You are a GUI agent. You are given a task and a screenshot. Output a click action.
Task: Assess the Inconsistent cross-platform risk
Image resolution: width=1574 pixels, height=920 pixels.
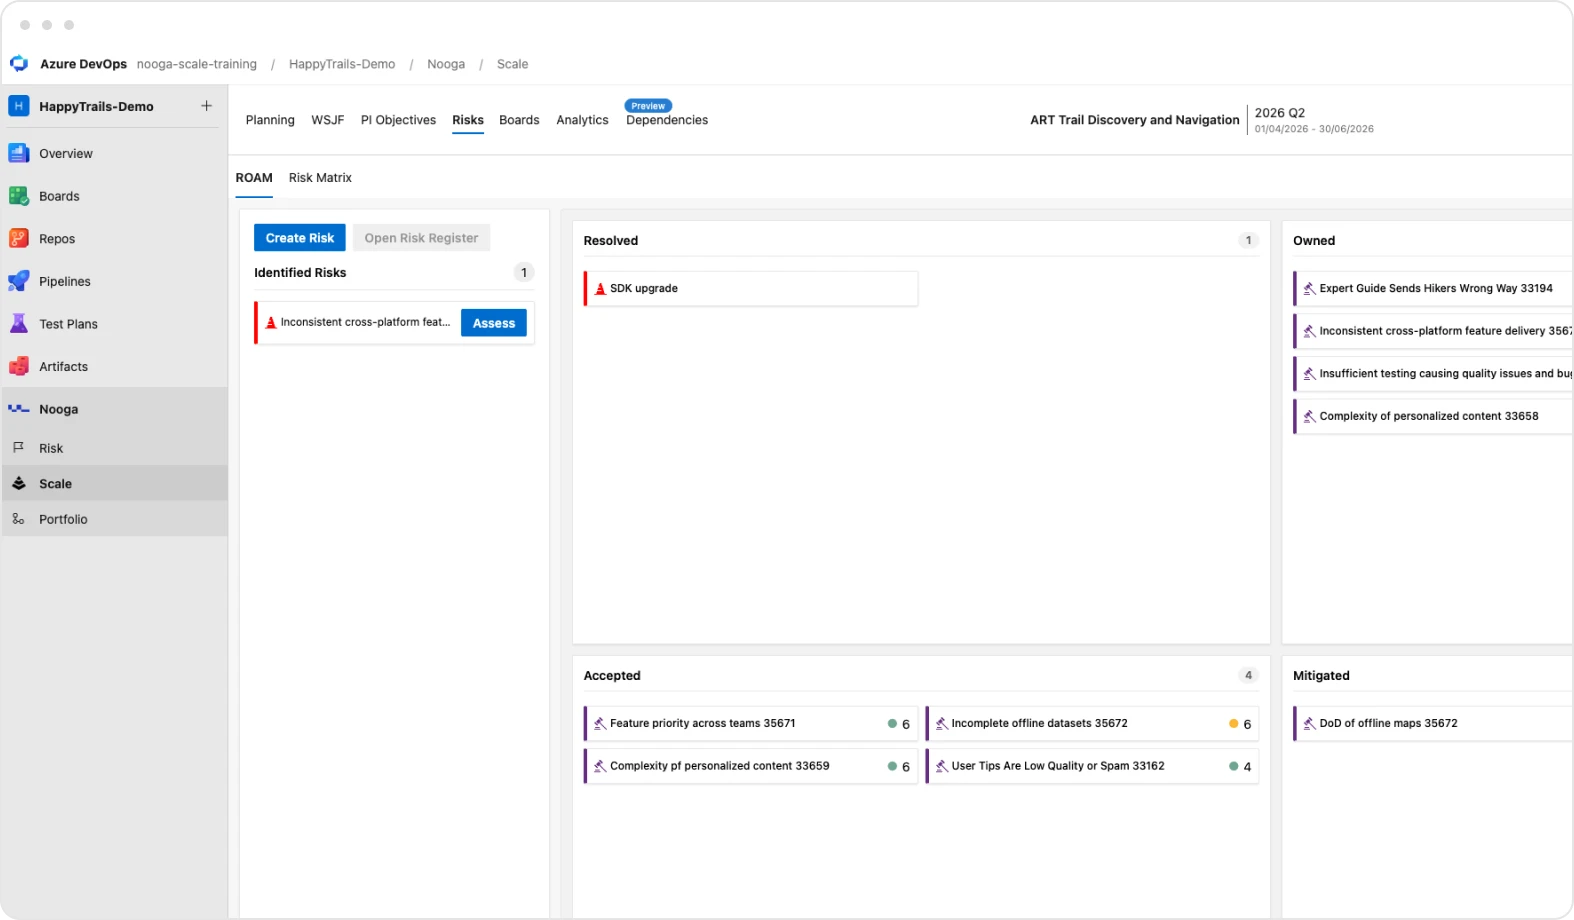(494, 323)
